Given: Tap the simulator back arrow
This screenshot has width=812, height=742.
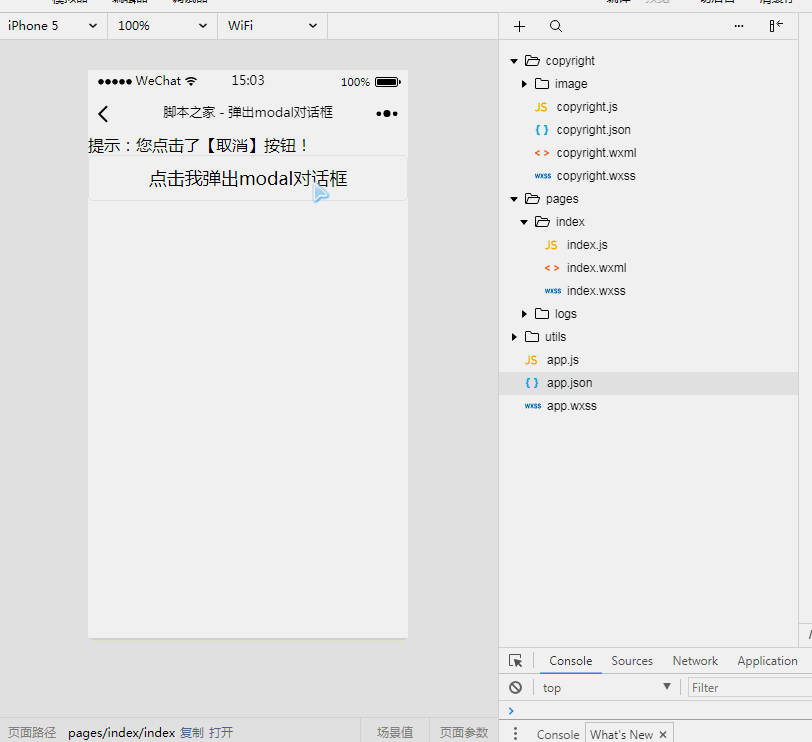Looking at the screenshot, I should point(103,114).
